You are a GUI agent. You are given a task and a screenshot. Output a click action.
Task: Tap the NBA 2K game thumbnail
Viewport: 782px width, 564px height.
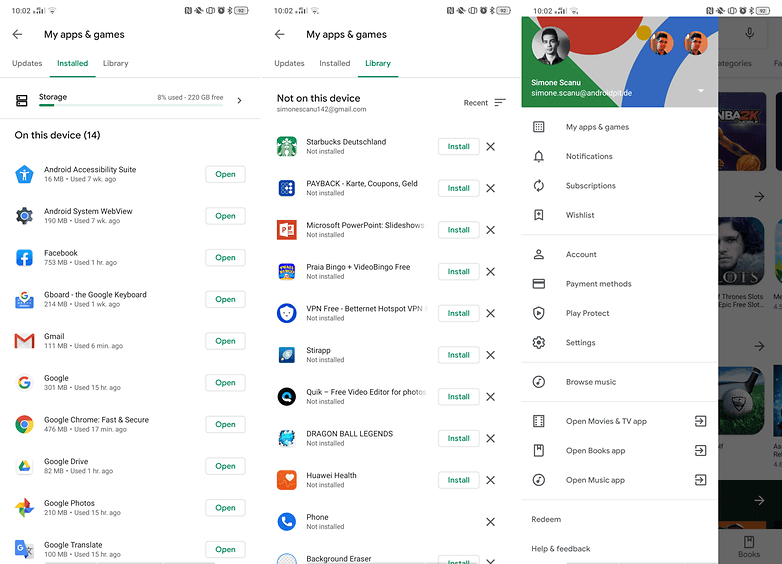(x=742, y=132)
